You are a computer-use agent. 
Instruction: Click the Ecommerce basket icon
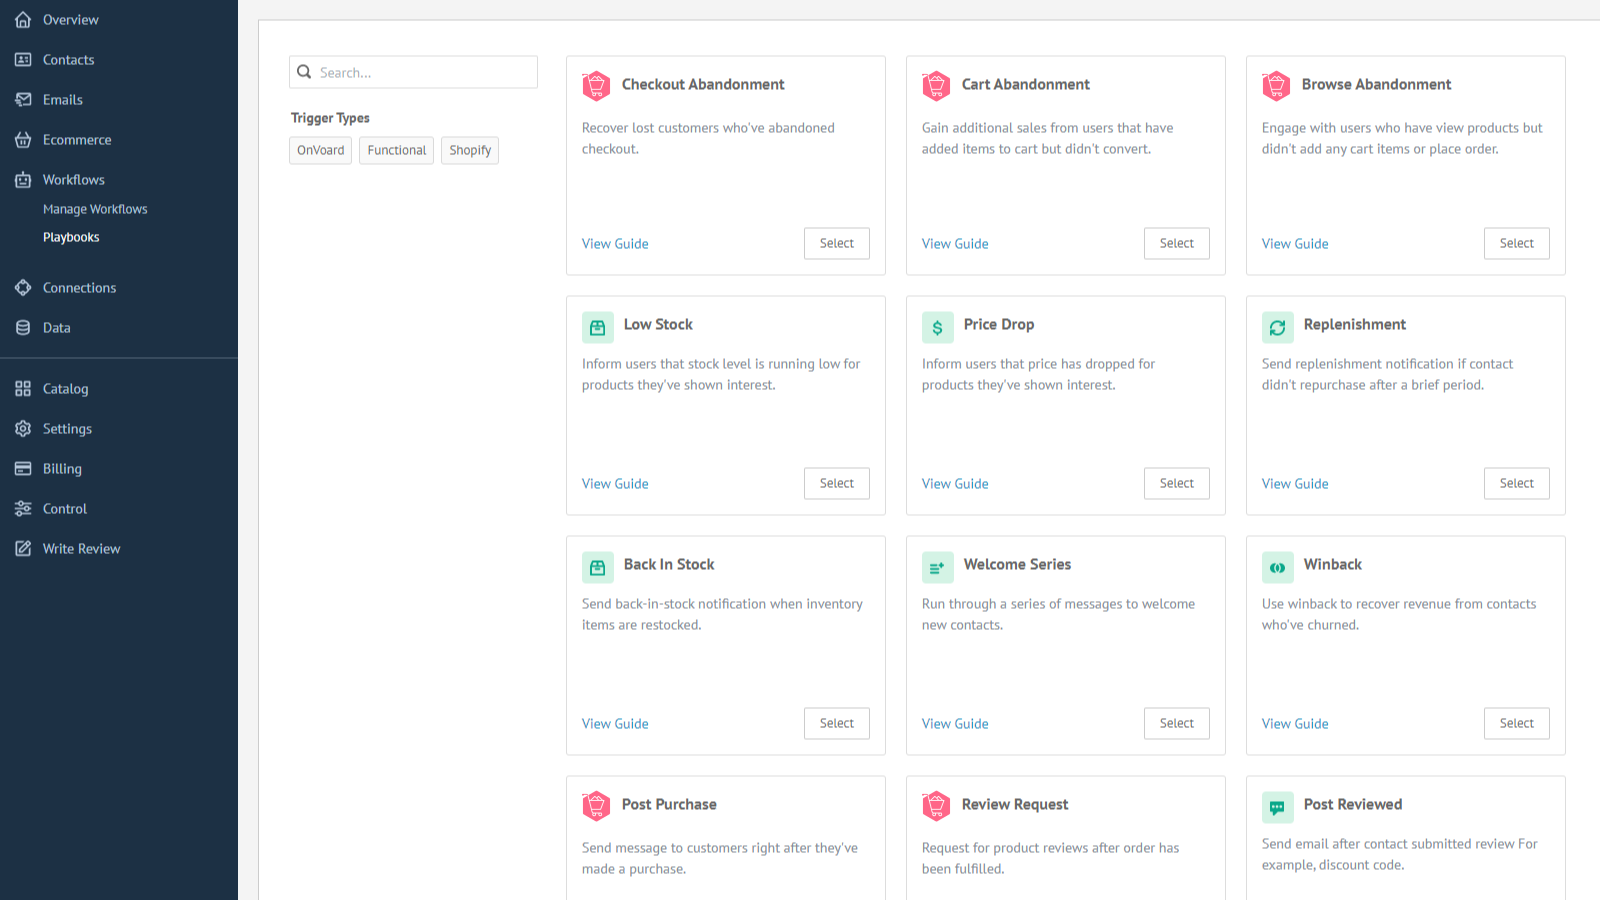coord(23,140)
